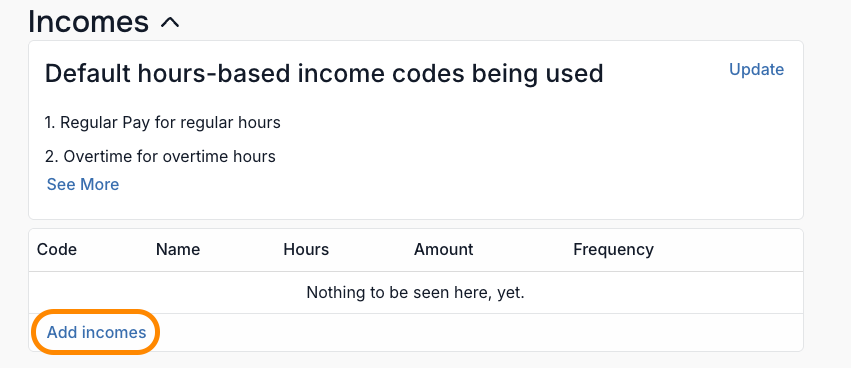Screen dimensions: 851x368
Task: Click the list number 2 before Overtime
Action: [x=51, y=157]
